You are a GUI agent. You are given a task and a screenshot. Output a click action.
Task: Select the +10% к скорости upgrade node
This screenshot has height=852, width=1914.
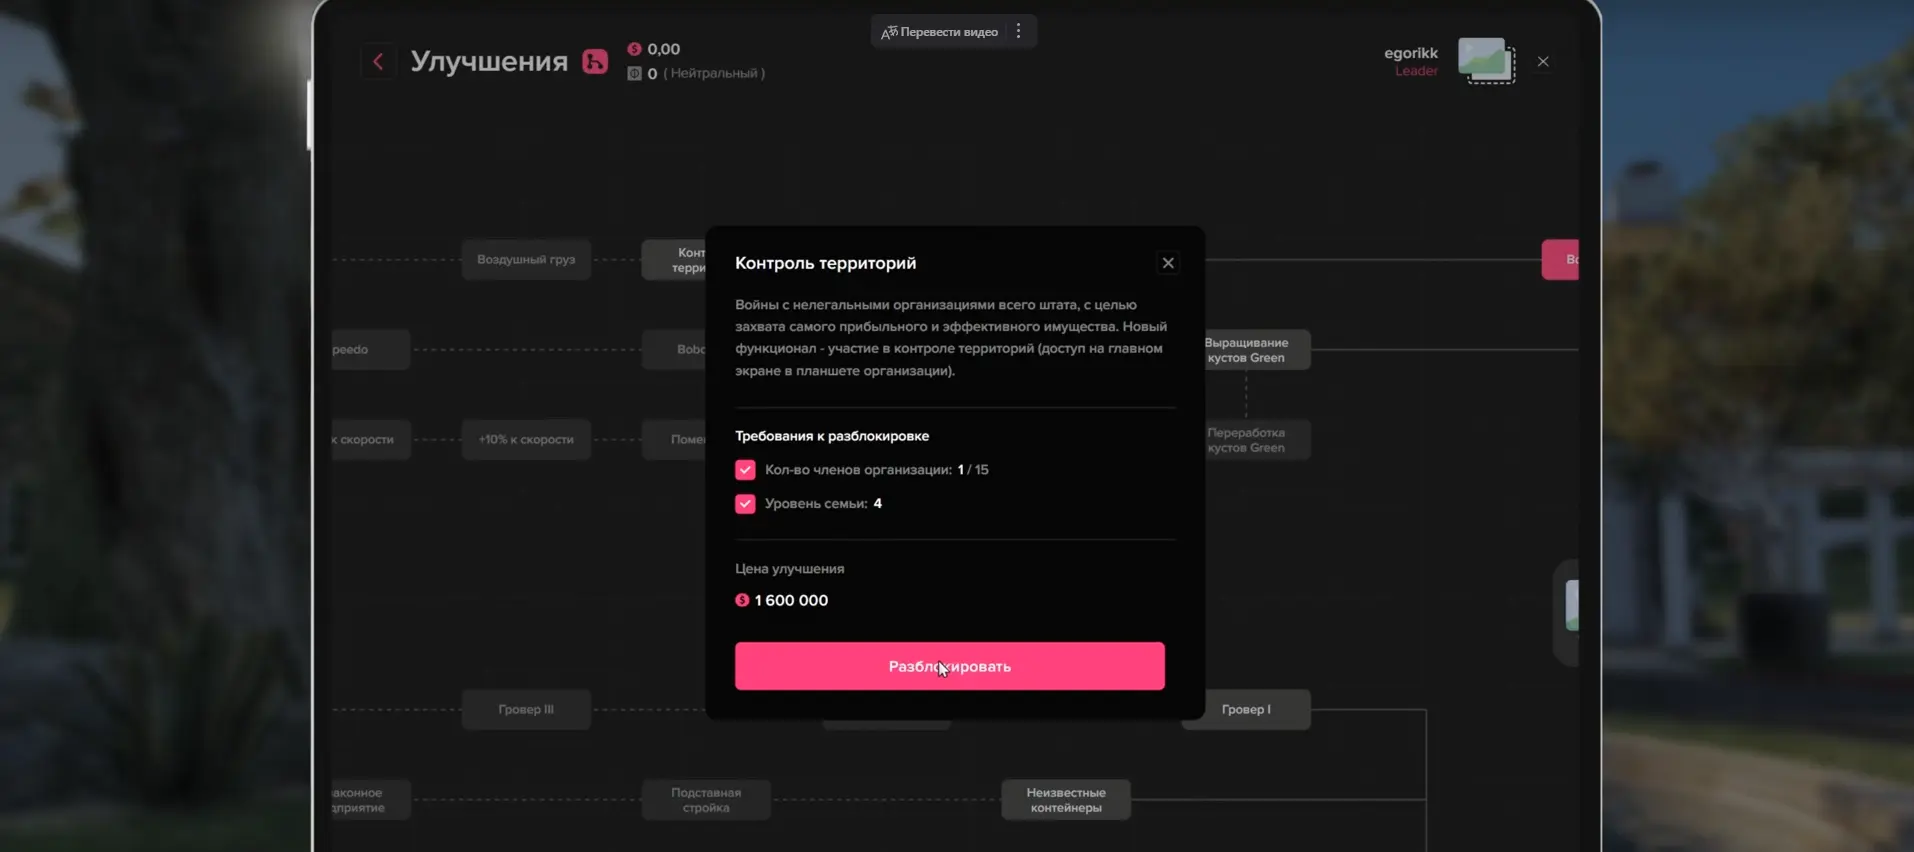[526, 440]
